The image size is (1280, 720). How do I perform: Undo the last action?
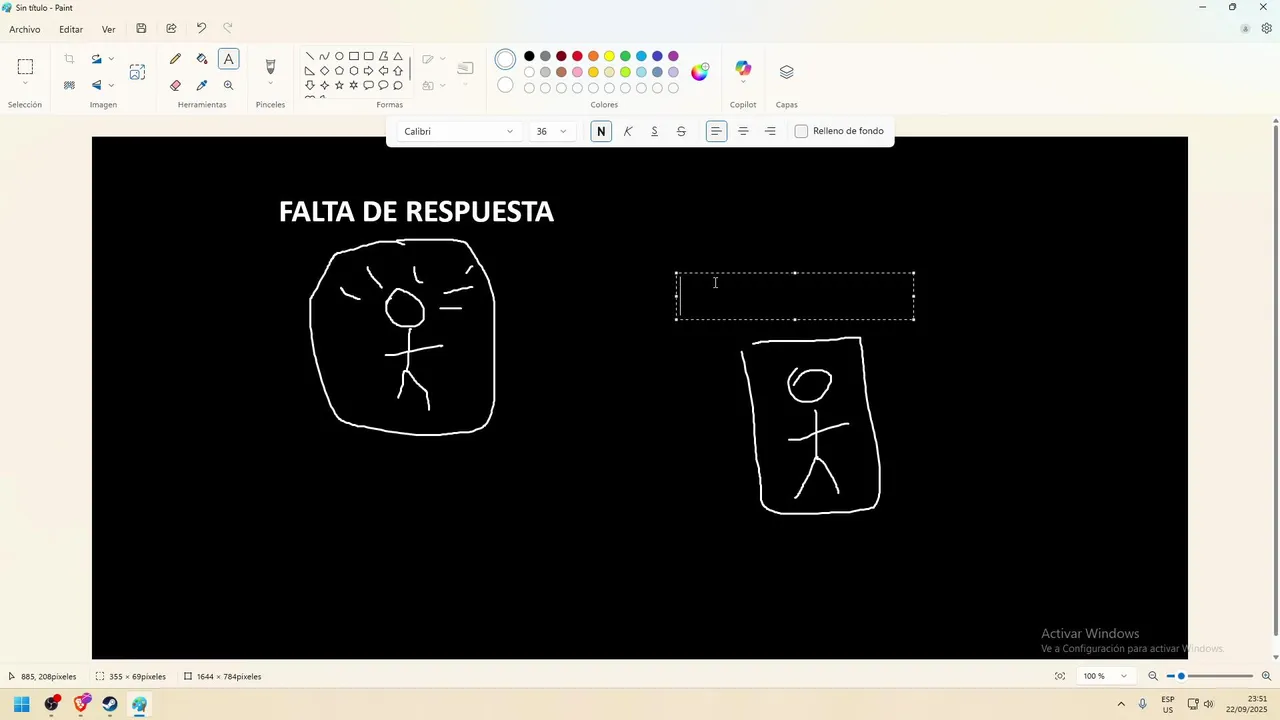pos(201,29)
